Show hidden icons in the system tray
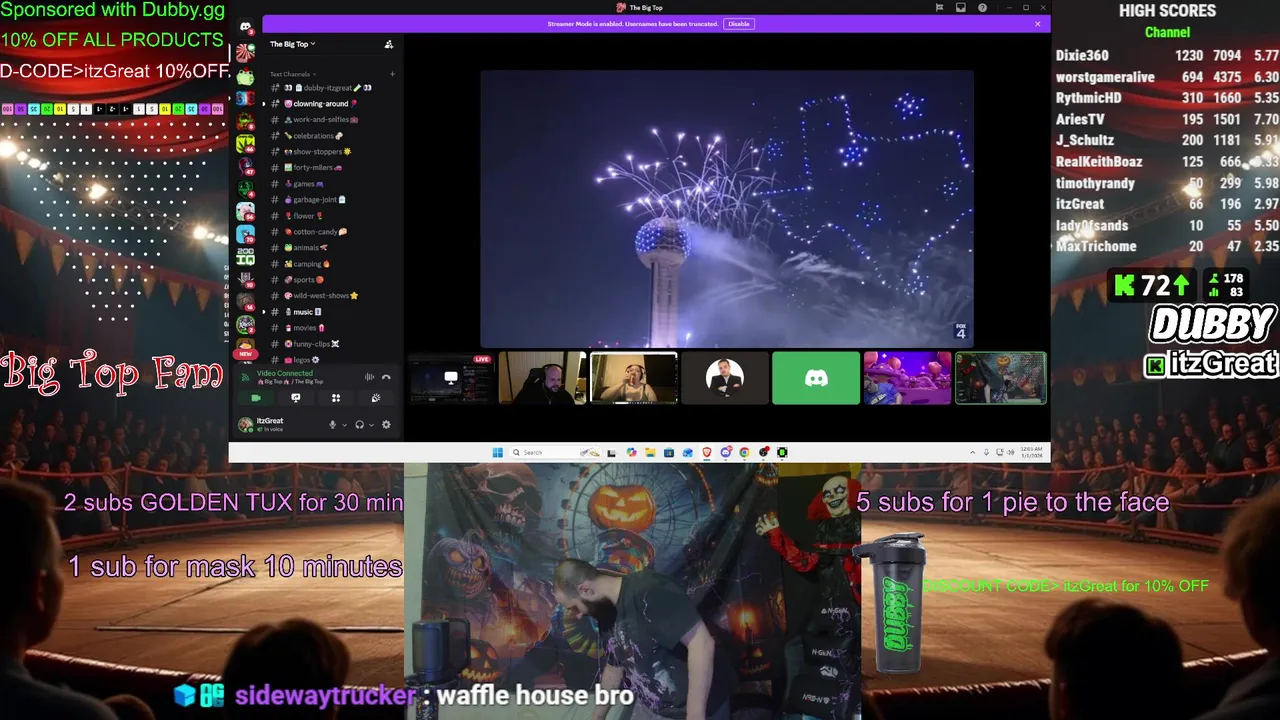1280x720 pixels. pyautogui.click(x=972, y=453)
